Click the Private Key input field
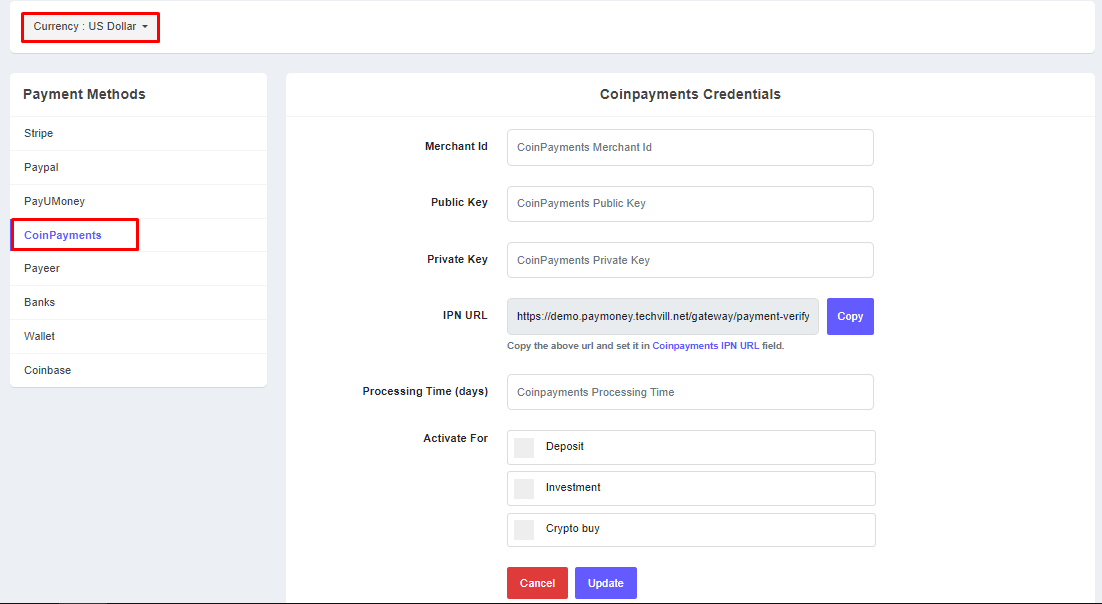 [690, 260]
